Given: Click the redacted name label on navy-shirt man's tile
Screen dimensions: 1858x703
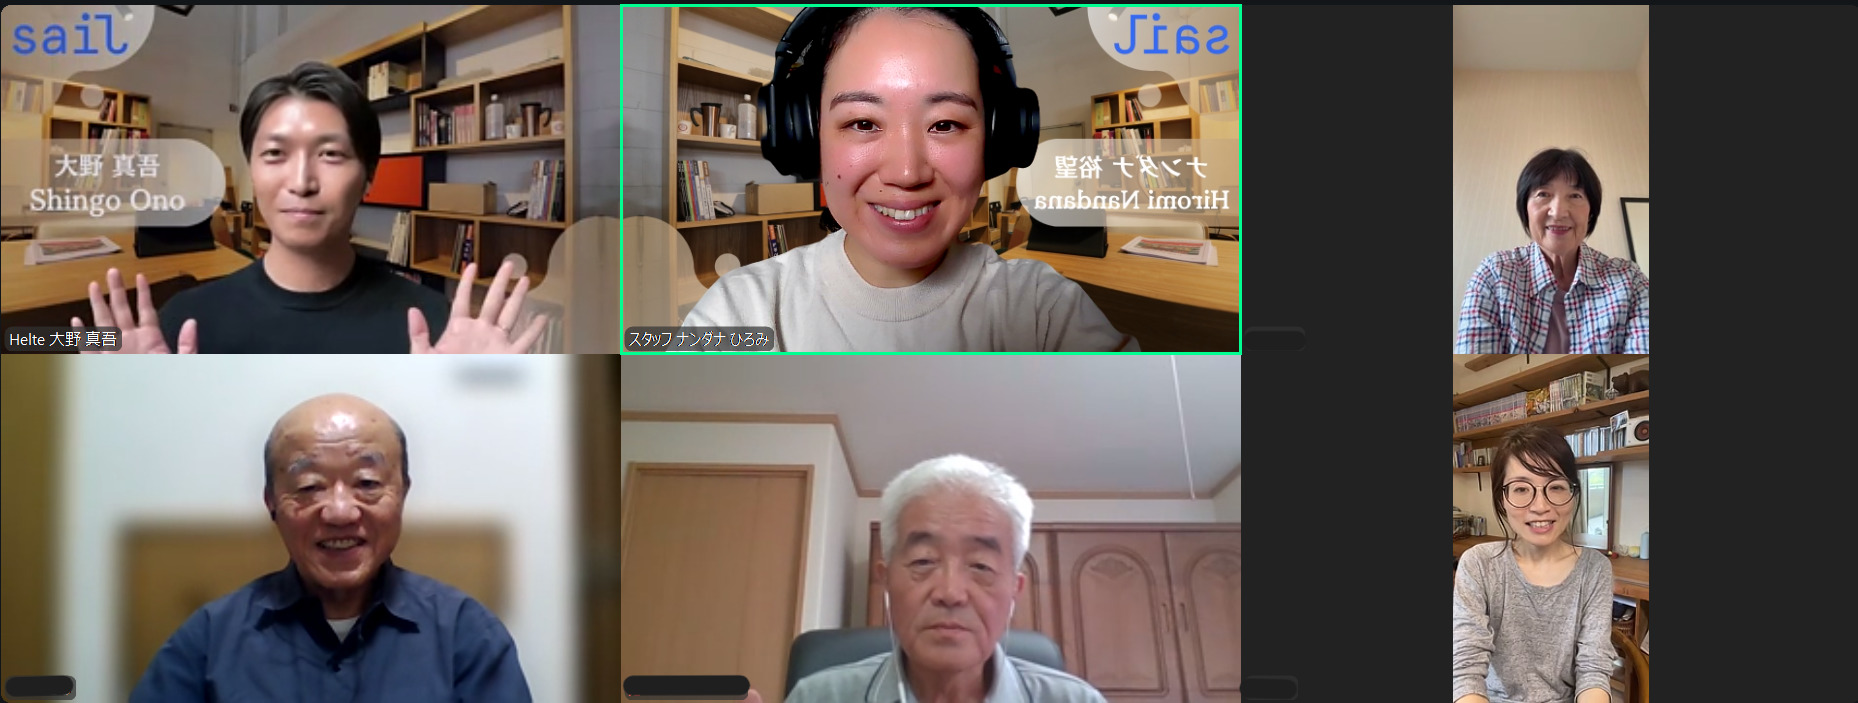Looking at the screenshot, I should point(40,687).
